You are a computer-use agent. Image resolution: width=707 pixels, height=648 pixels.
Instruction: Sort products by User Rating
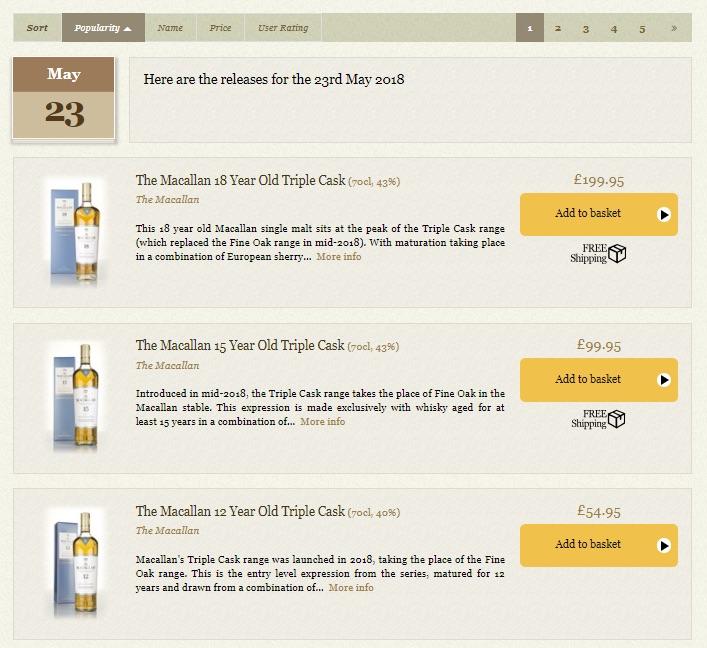point(283,28)
